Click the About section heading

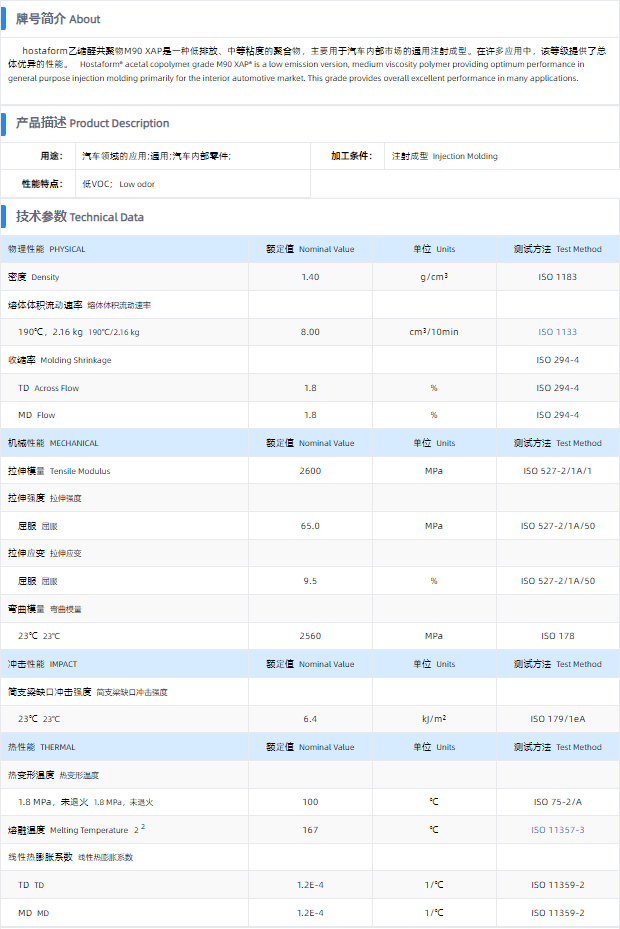click(x=57, y=19)
